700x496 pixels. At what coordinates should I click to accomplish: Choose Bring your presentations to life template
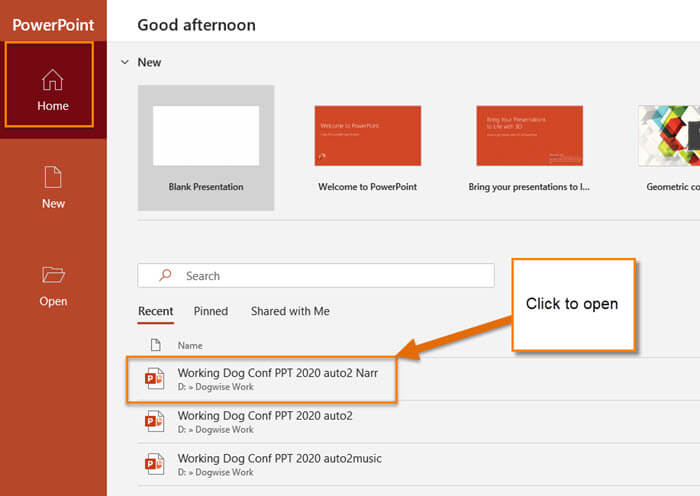click(x=529, y=148)
